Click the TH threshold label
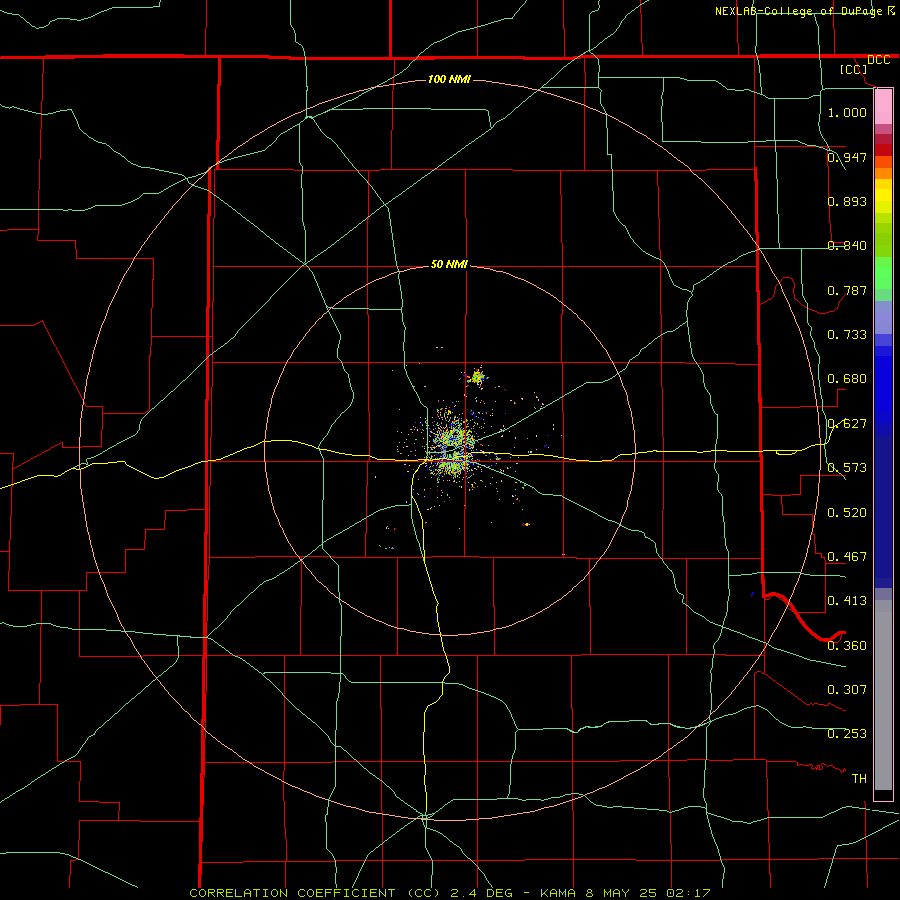The height and width of the screenshot is (900, 900). [x=859, y=778]
